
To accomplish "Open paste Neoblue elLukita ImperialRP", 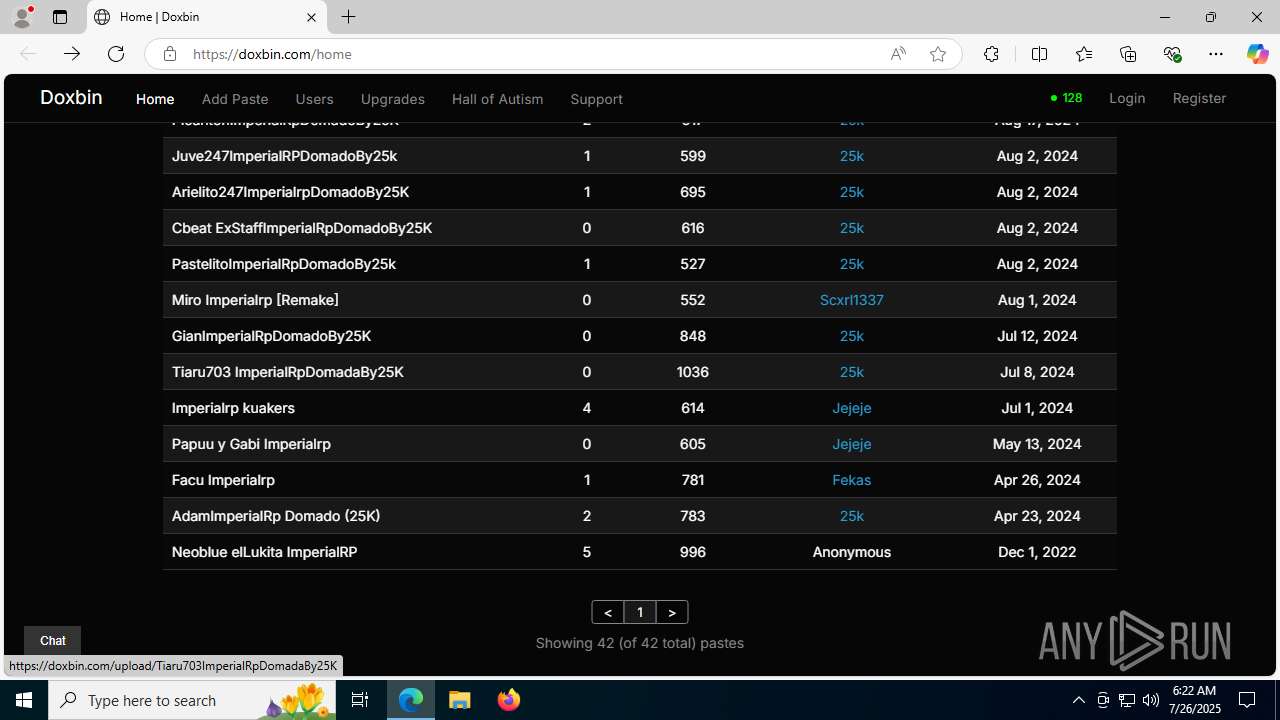I will (x=264, y=552).
